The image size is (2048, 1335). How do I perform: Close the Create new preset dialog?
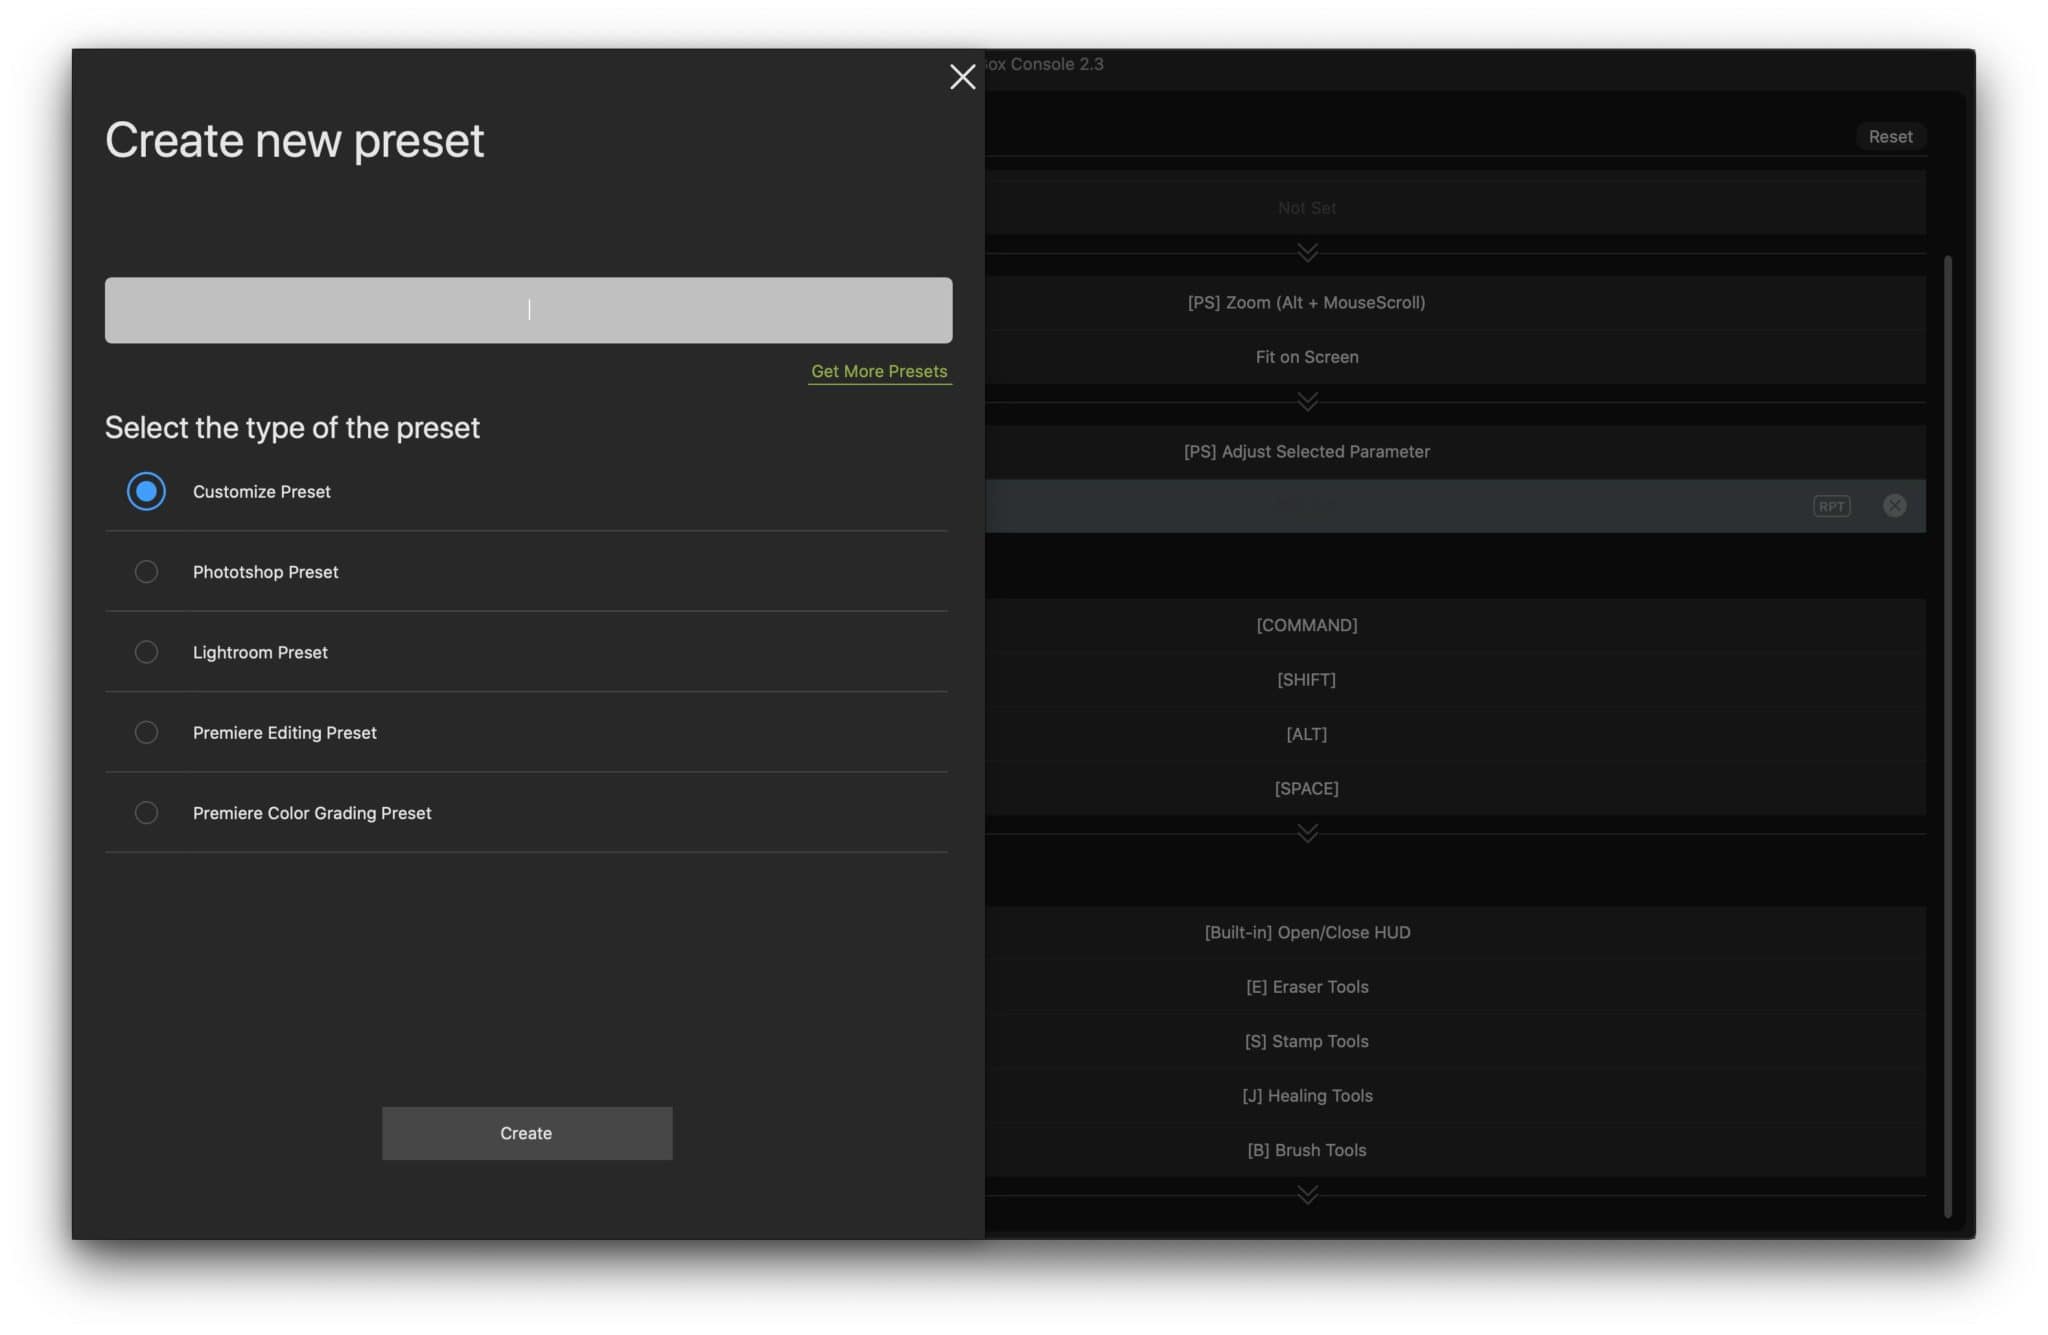(962, 77)
